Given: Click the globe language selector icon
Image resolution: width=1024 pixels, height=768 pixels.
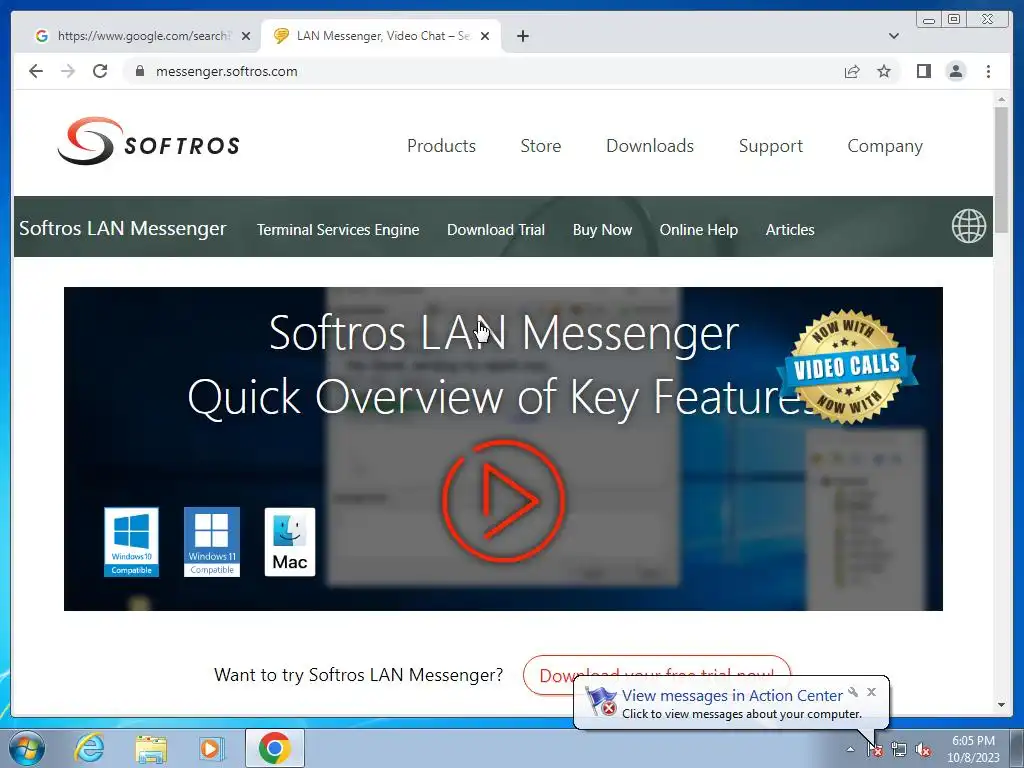Looking at the screenshot, I should 968,226.
